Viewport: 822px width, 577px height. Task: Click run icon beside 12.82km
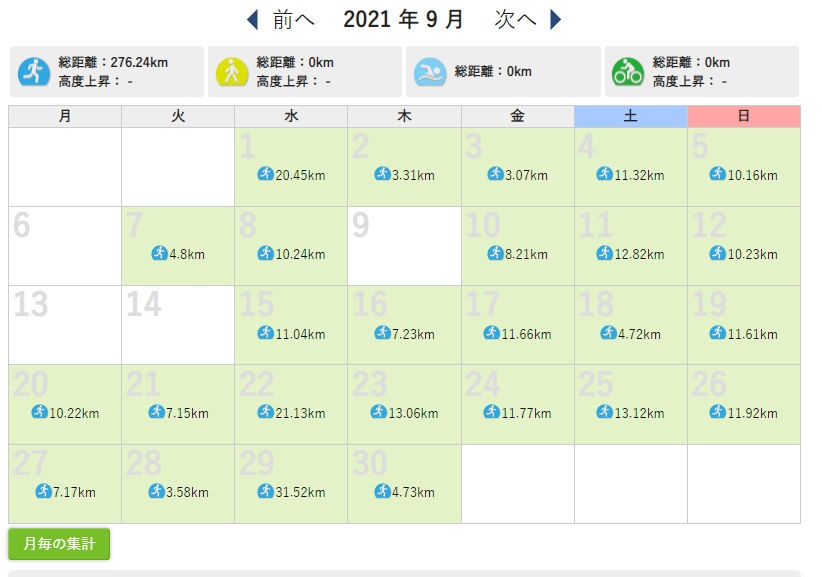[x=604, y=253]
